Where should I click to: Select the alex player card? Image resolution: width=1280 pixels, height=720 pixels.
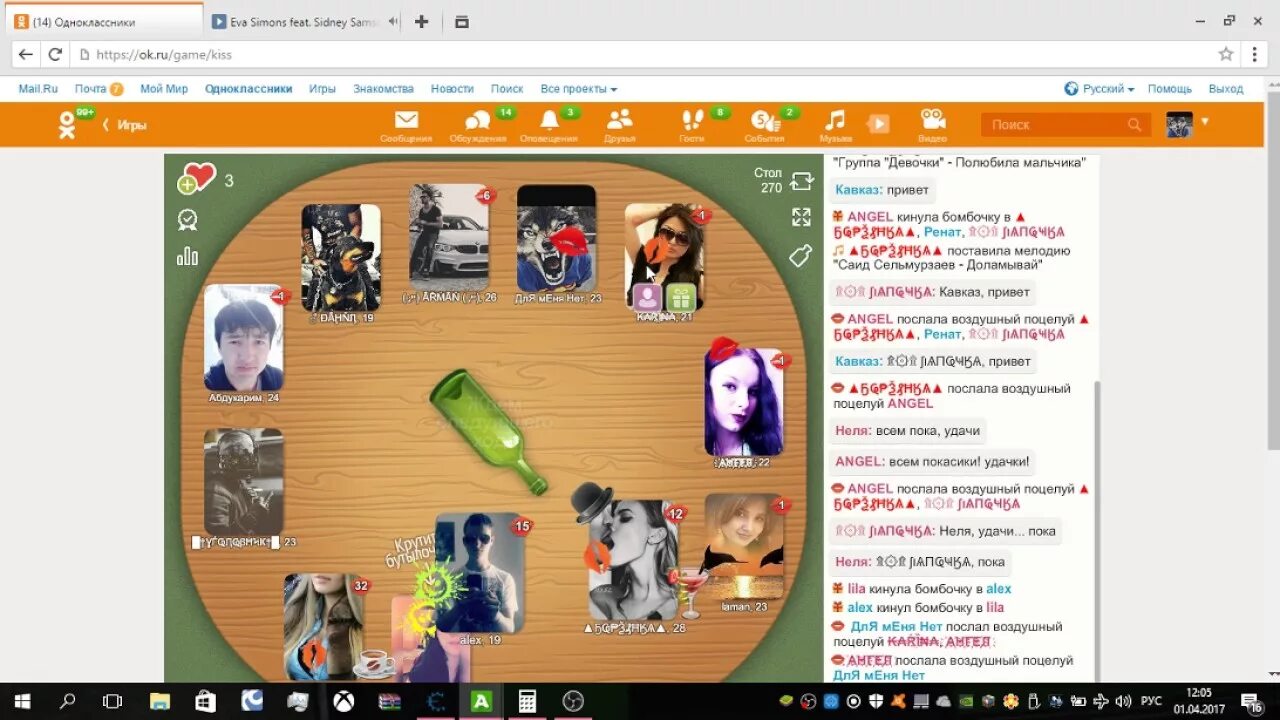[x=480, y=573]
